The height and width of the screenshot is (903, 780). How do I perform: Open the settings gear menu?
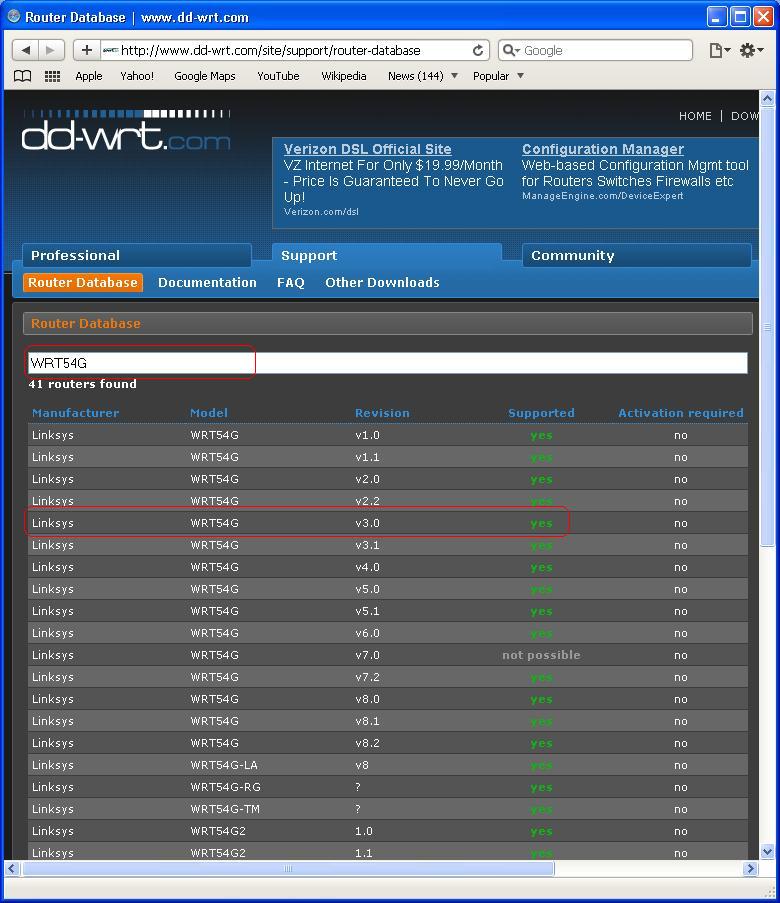751,51
